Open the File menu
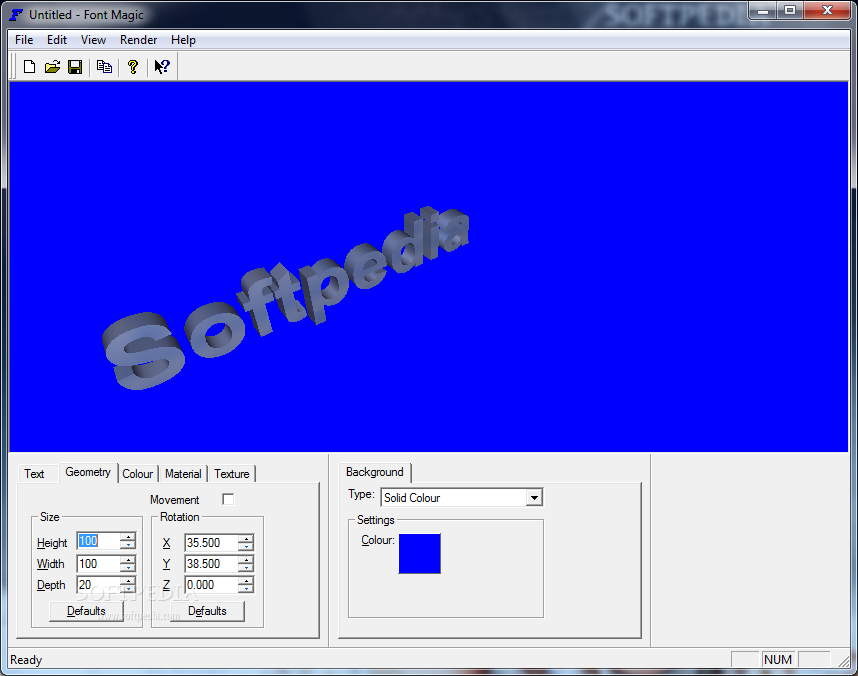858x676 pixels. tap(24, 40)
